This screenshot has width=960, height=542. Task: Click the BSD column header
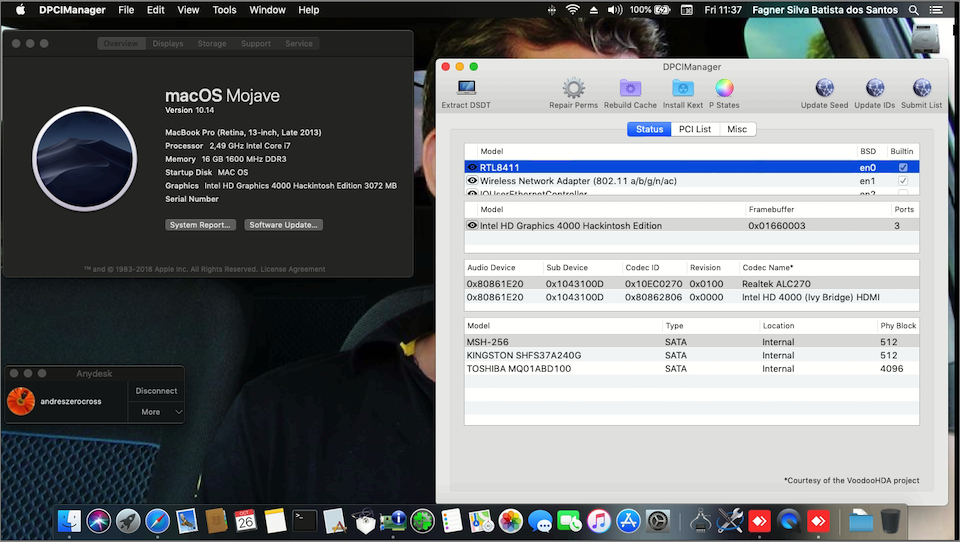[x=871, y=151]
